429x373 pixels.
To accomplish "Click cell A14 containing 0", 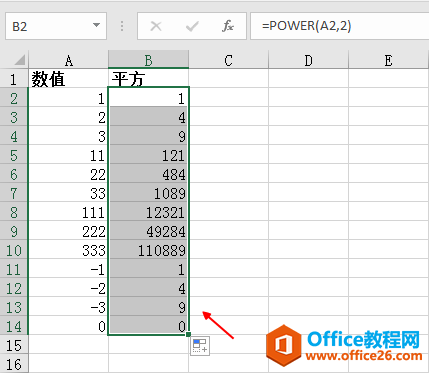I will click(69, 325).
